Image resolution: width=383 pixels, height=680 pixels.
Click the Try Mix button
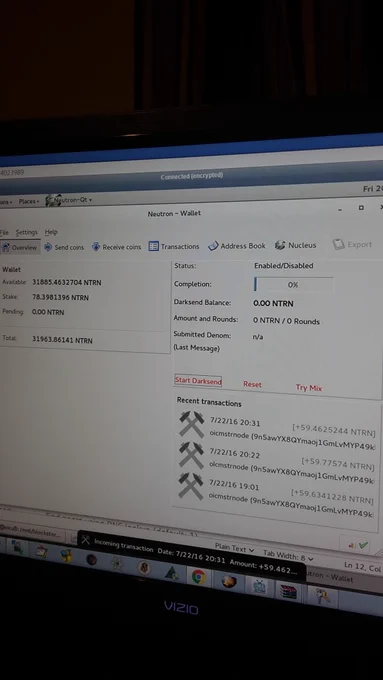pyautogui.click(x=309, y=388)
